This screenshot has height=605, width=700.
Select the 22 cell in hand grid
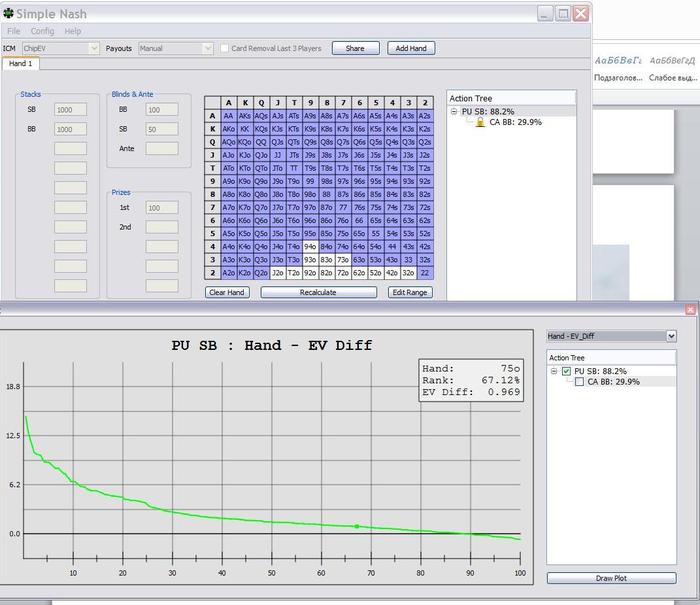click(425, 272)
